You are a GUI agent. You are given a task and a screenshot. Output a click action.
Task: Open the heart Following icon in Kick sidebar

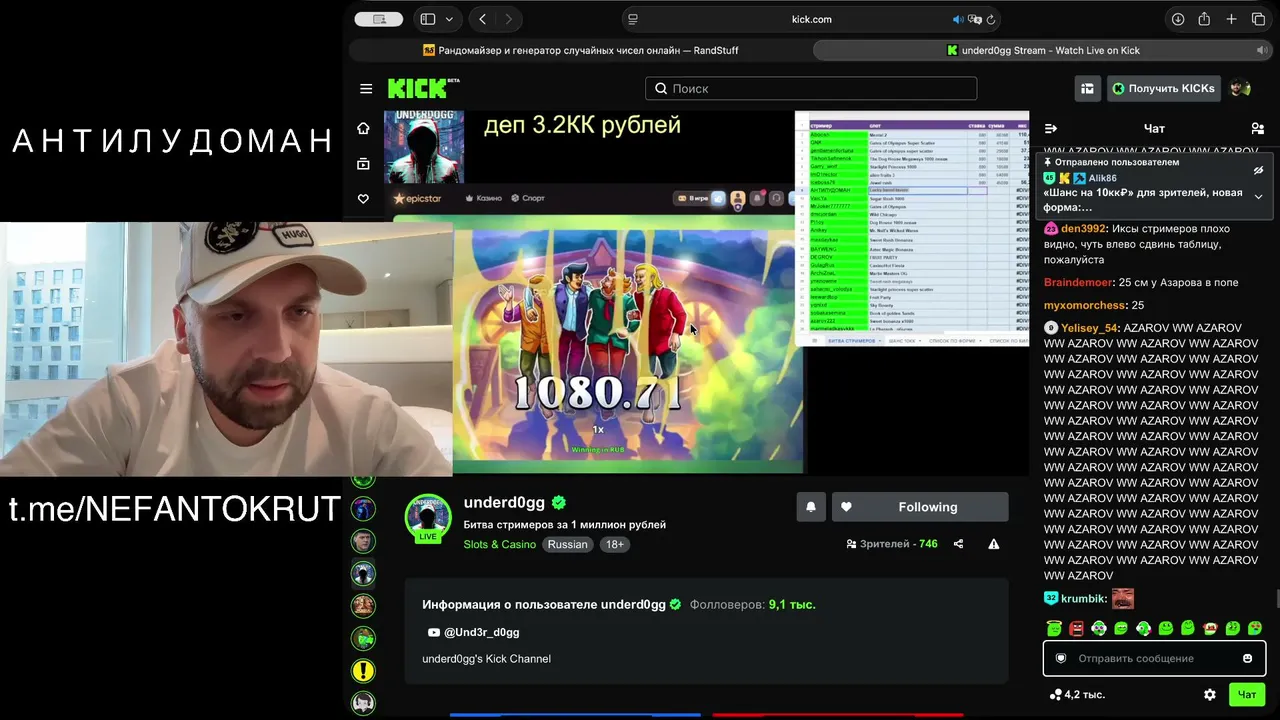click(363, 199)
